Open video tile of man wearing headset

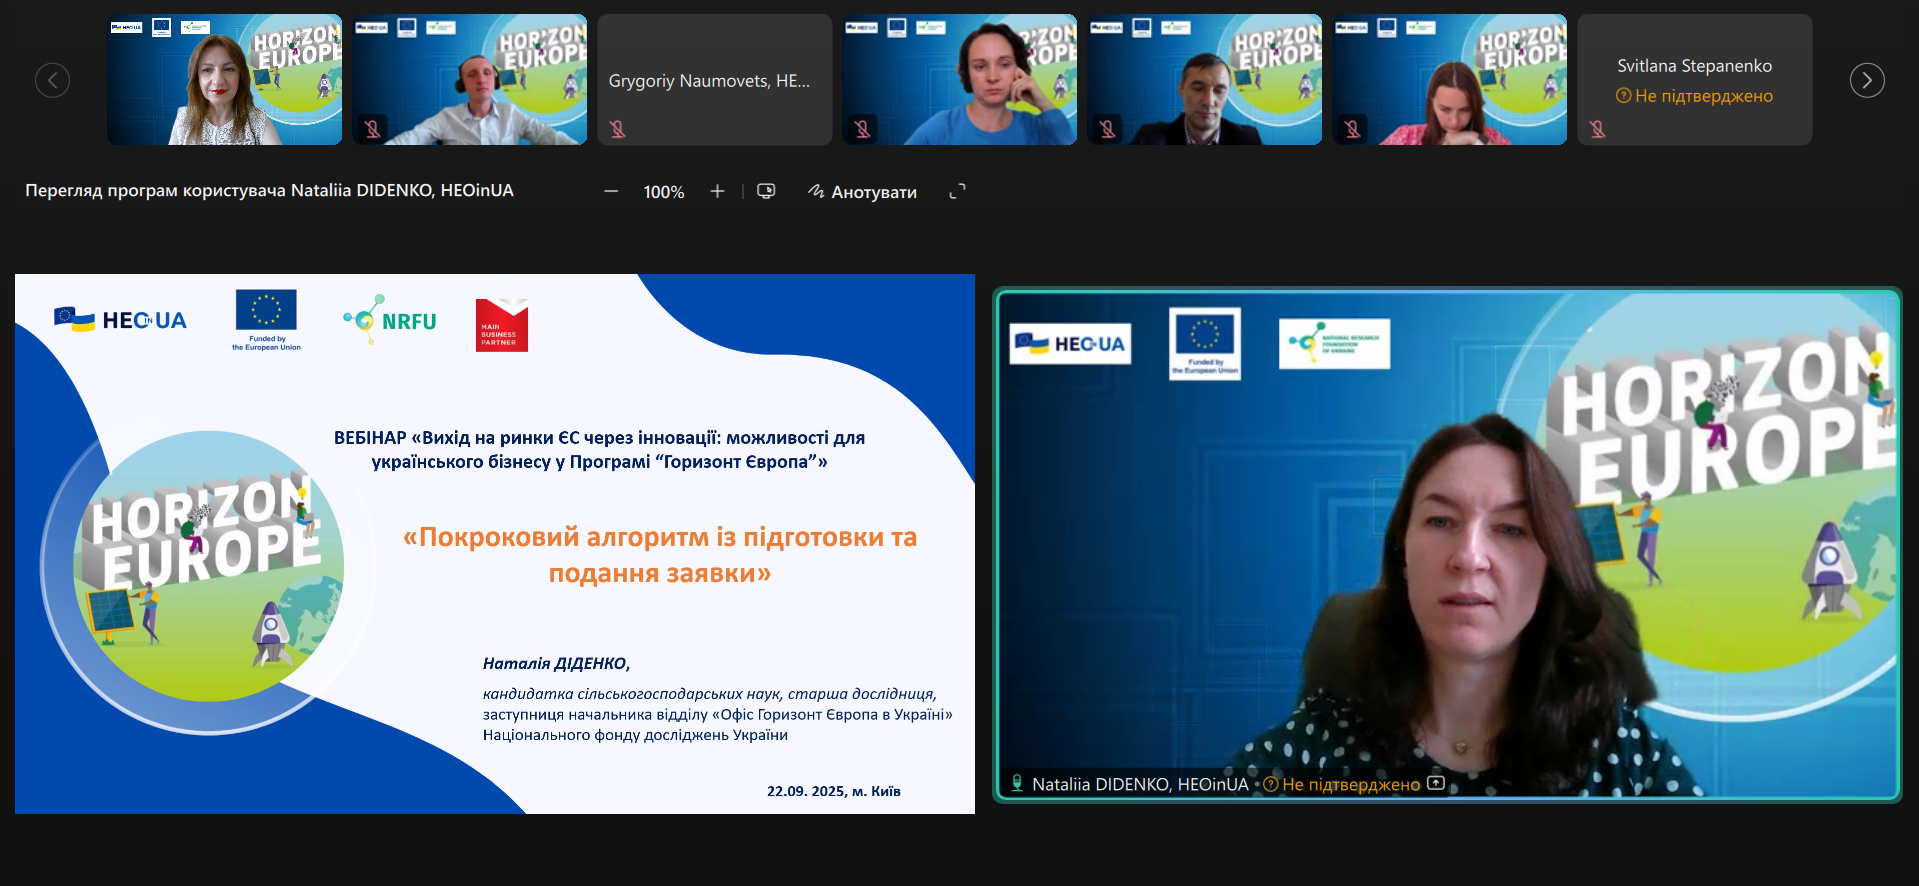click(x=469, y=80)
